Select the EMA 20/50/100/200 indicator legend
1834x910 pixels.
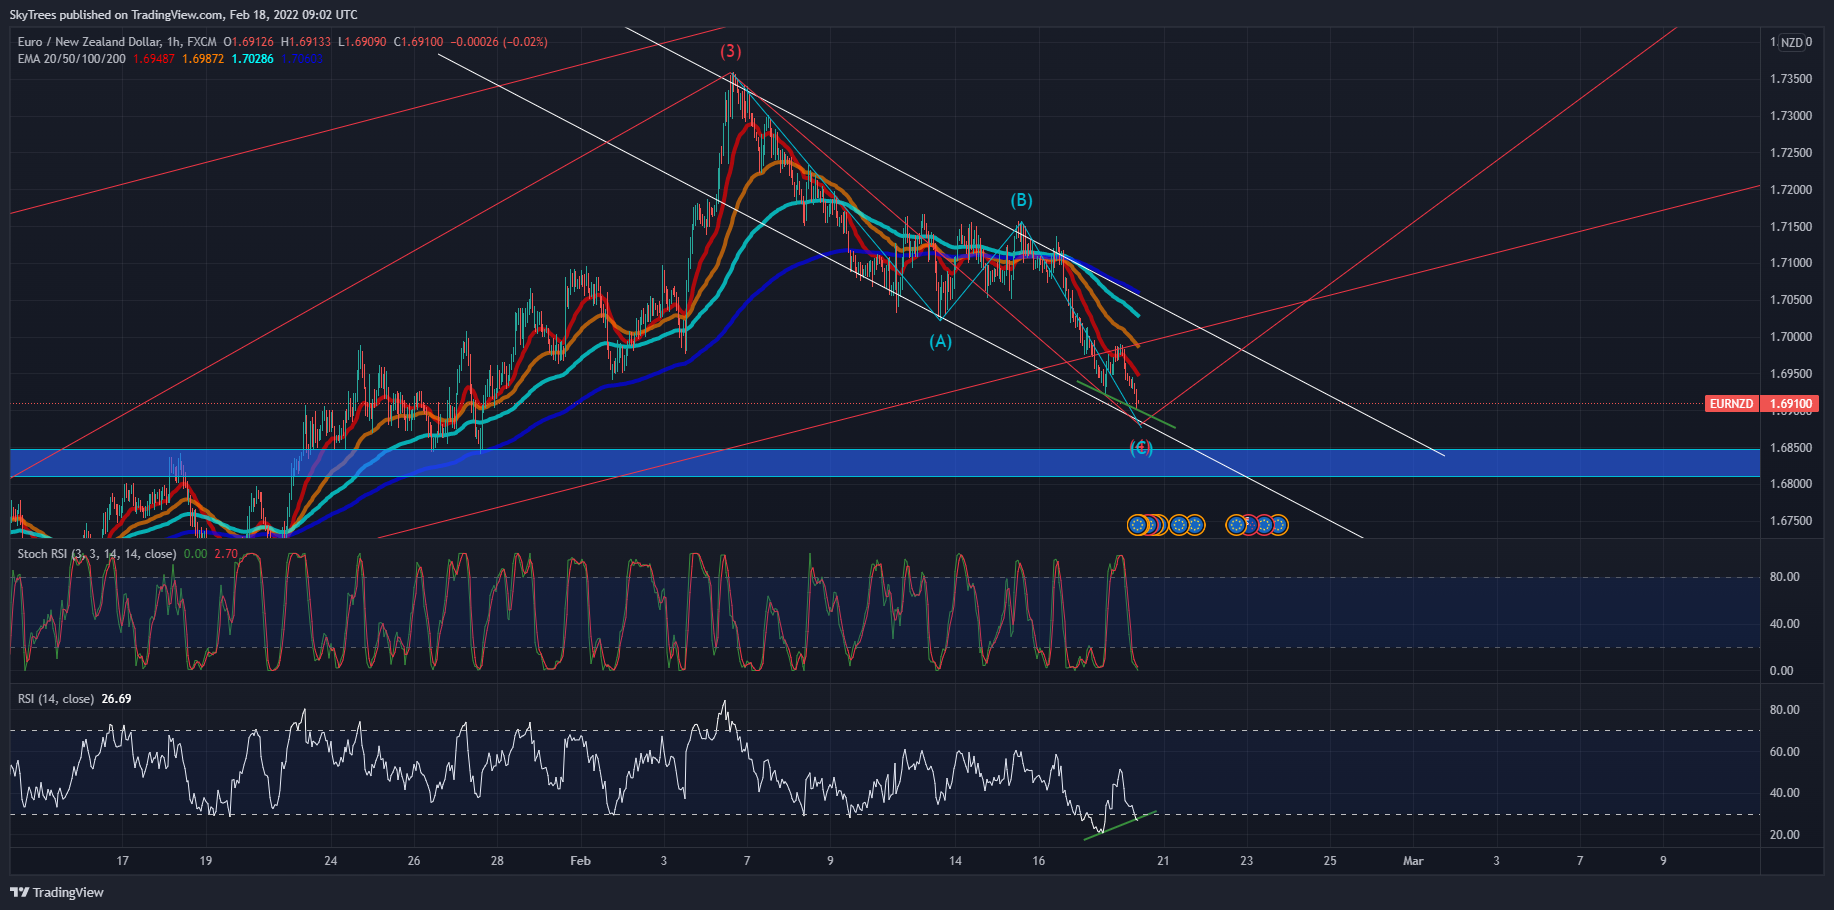(x=71, y=59)
